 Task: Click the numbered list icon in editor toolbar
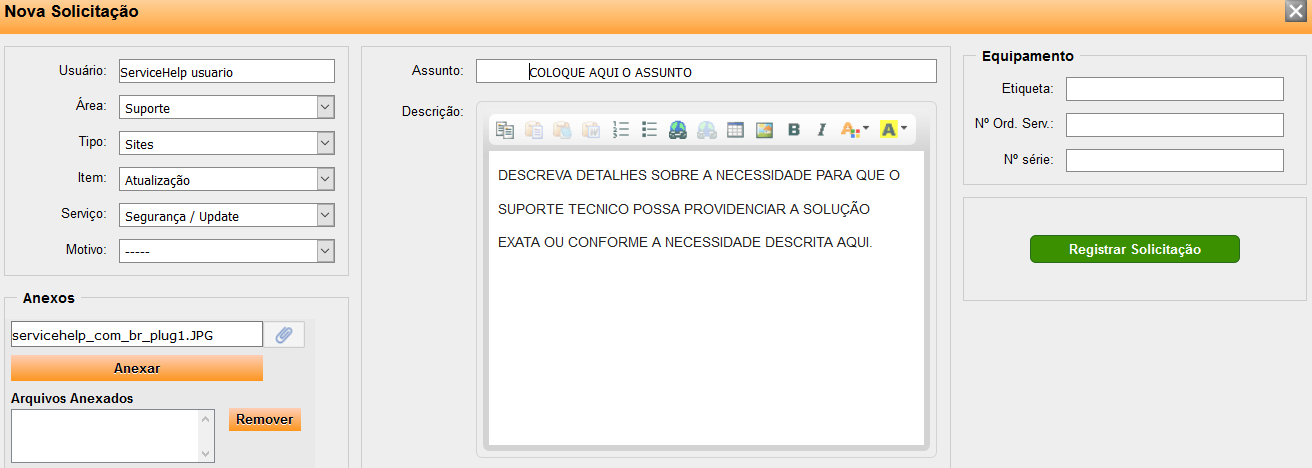tap(620, 129)
